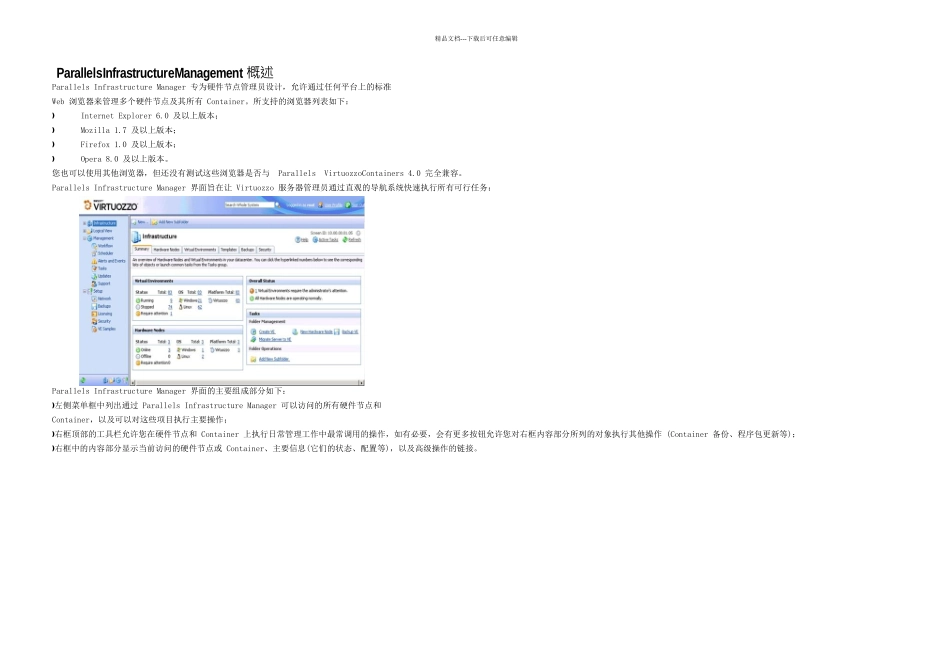Viewport: 950px width, 672px height.
Task: Click the Workflow icon in sidebar
Action: coord(94,246)
